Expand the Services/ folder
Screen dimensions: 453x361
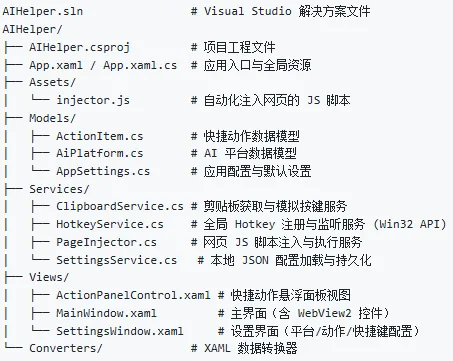click(59, 189)
